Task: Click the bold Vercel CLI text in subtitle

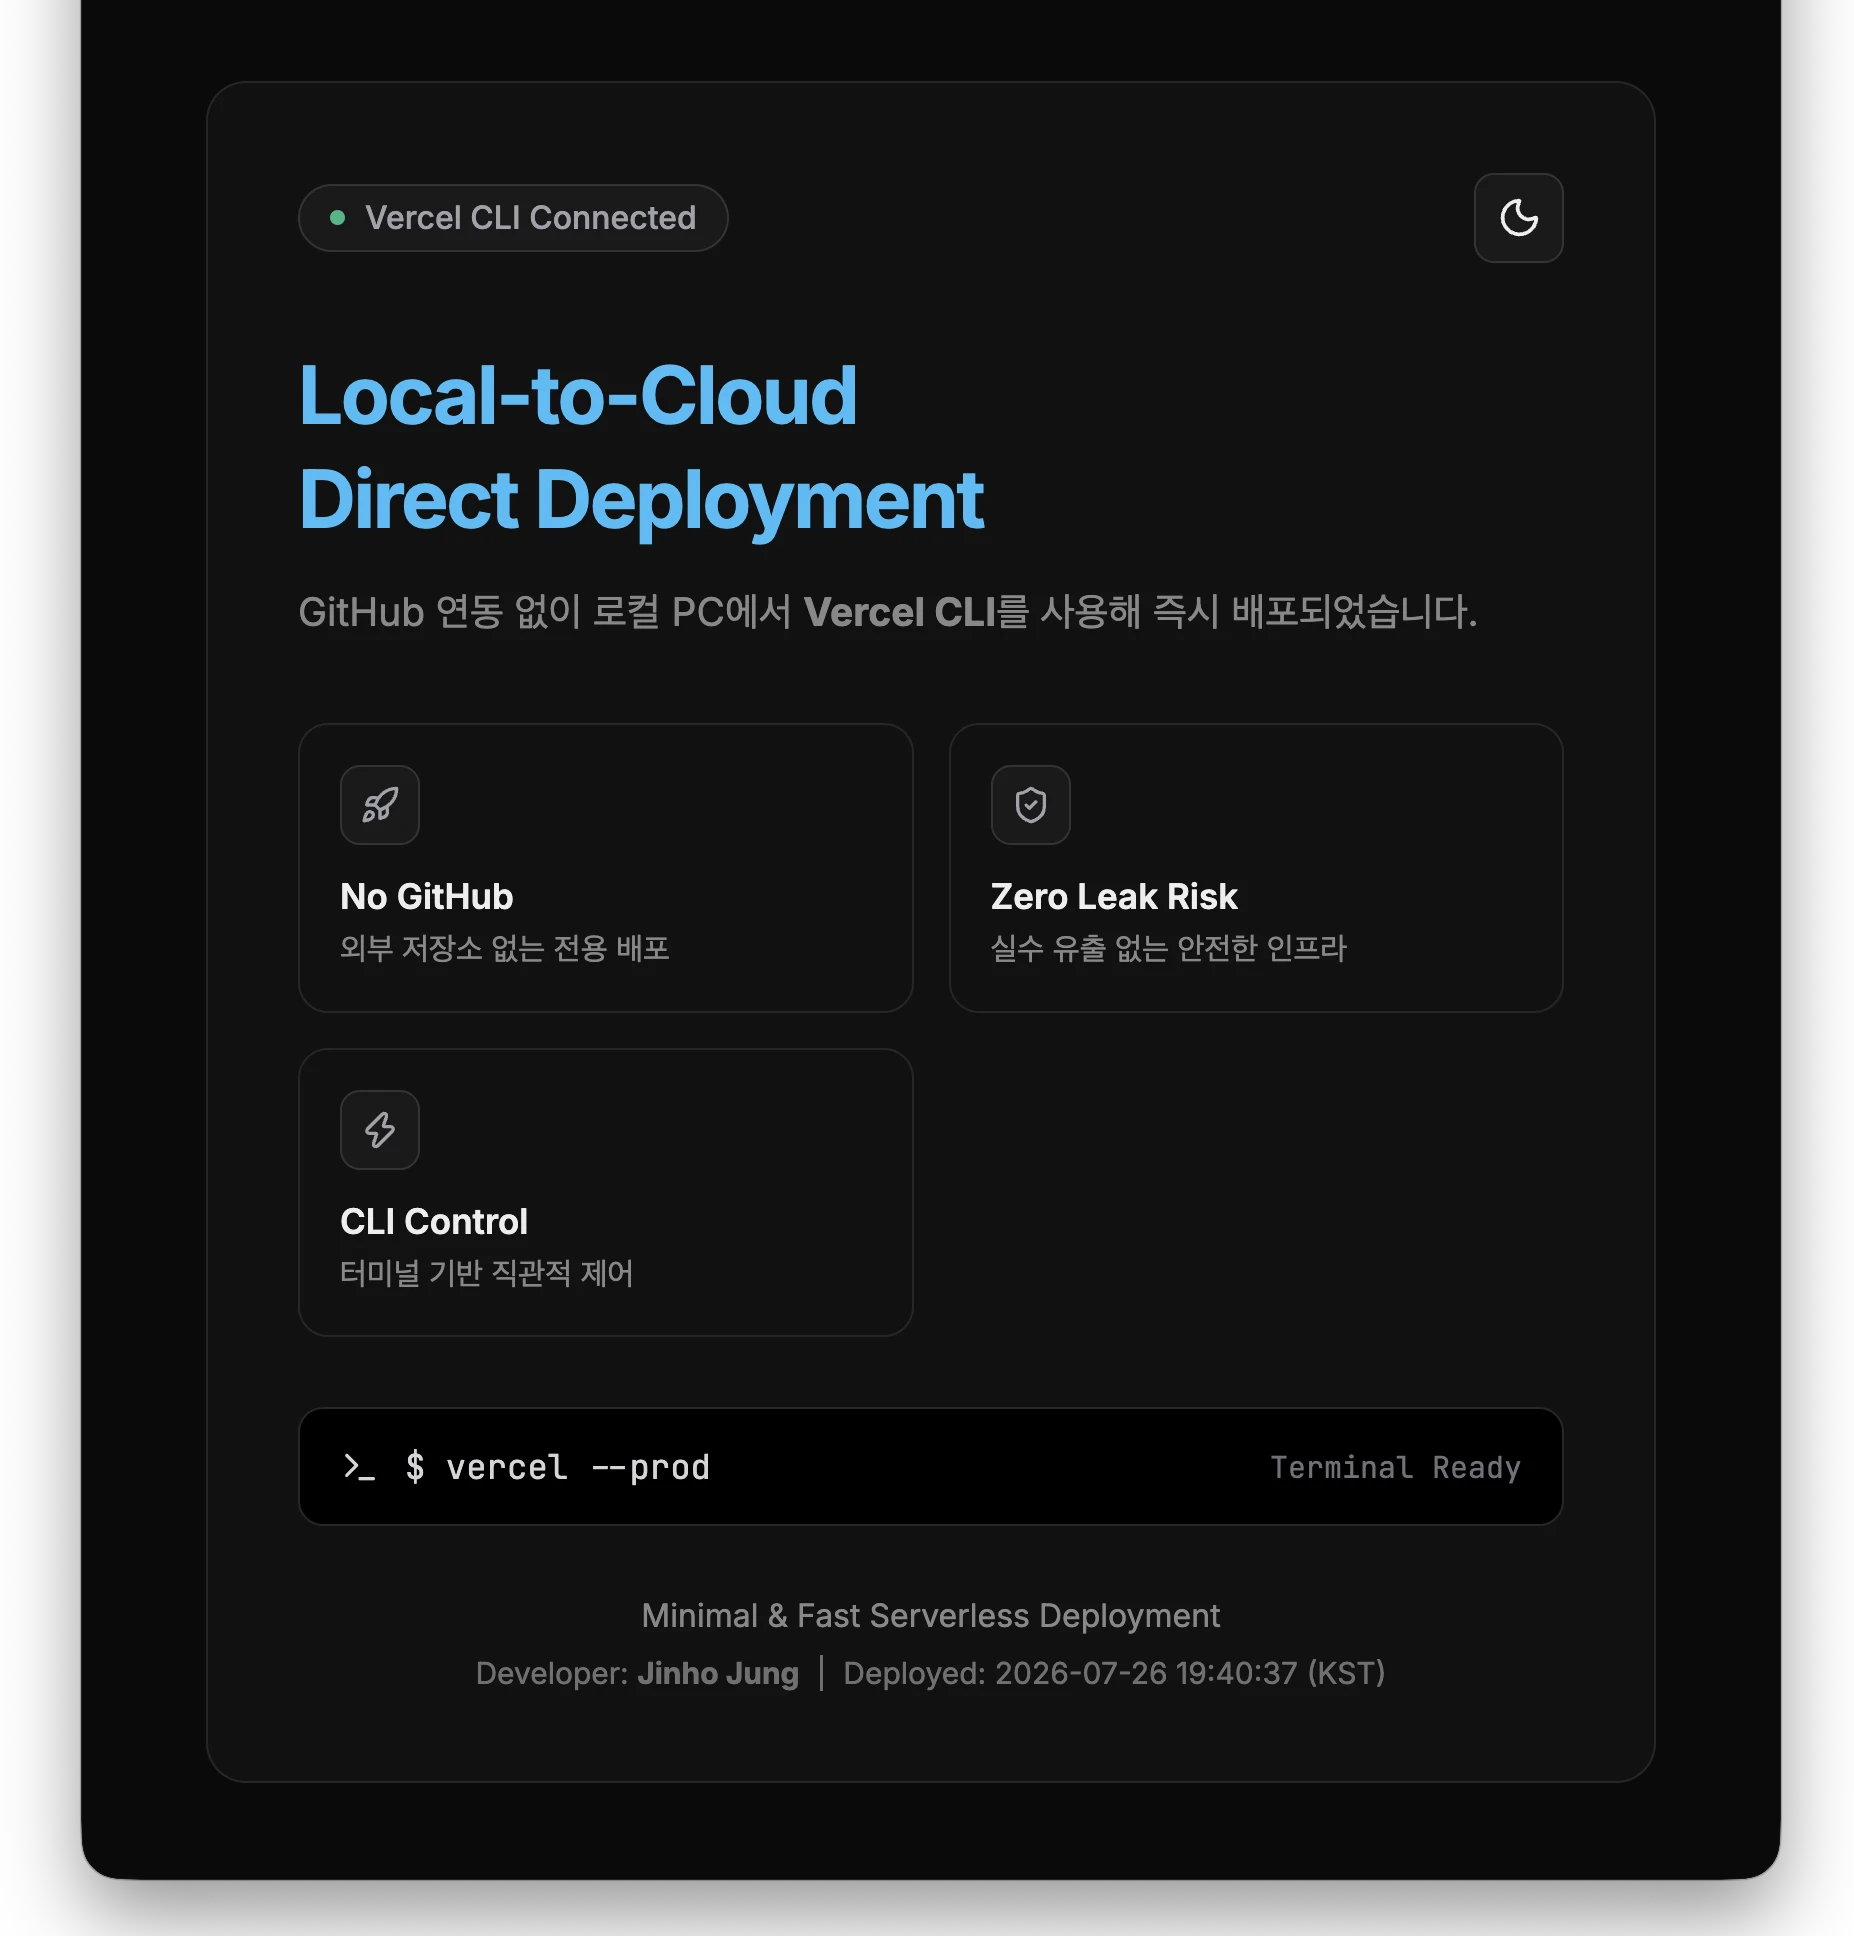Action: click(900, 612)
